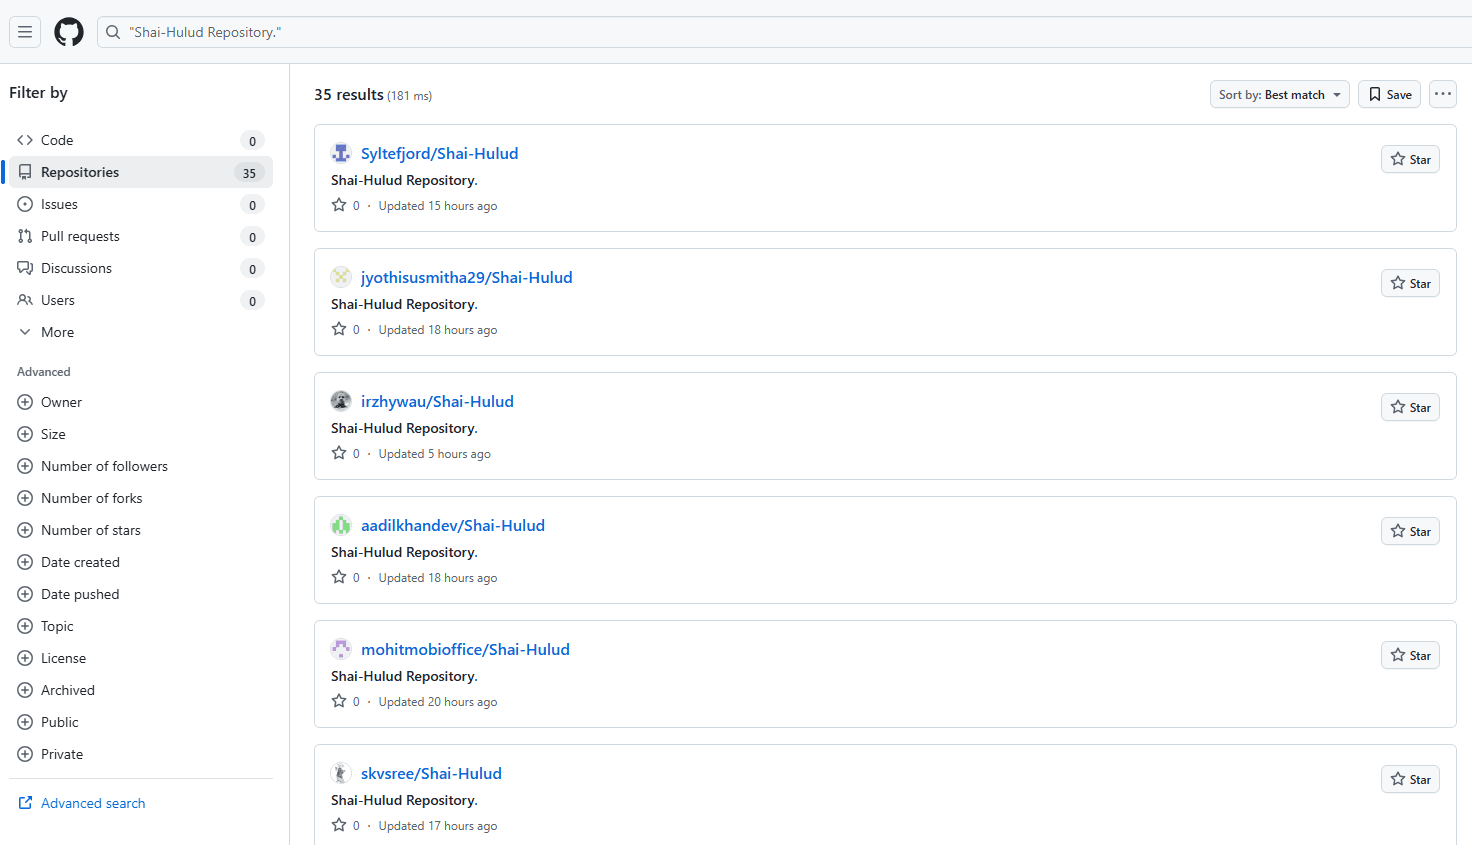Click aadilkhandev's avatar icon
The height and width of the screenshot is (845, 1472).
[341, 525]
